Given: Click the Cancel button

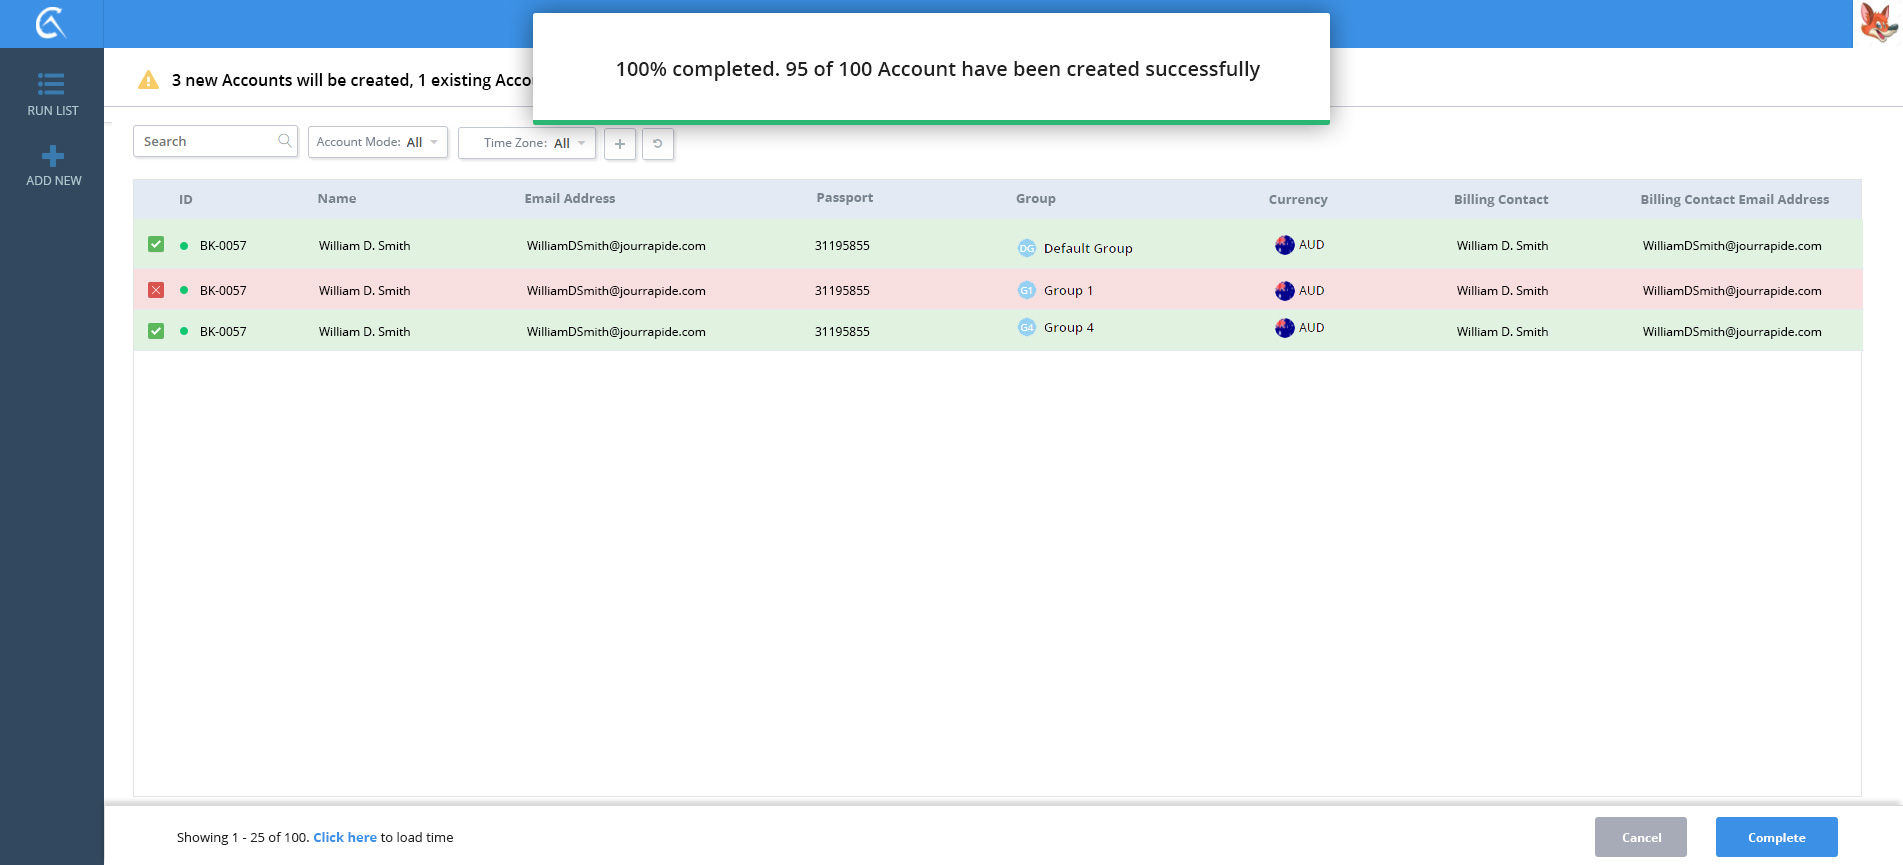Looking at the screenshot, I should [x=1640, y=837].
